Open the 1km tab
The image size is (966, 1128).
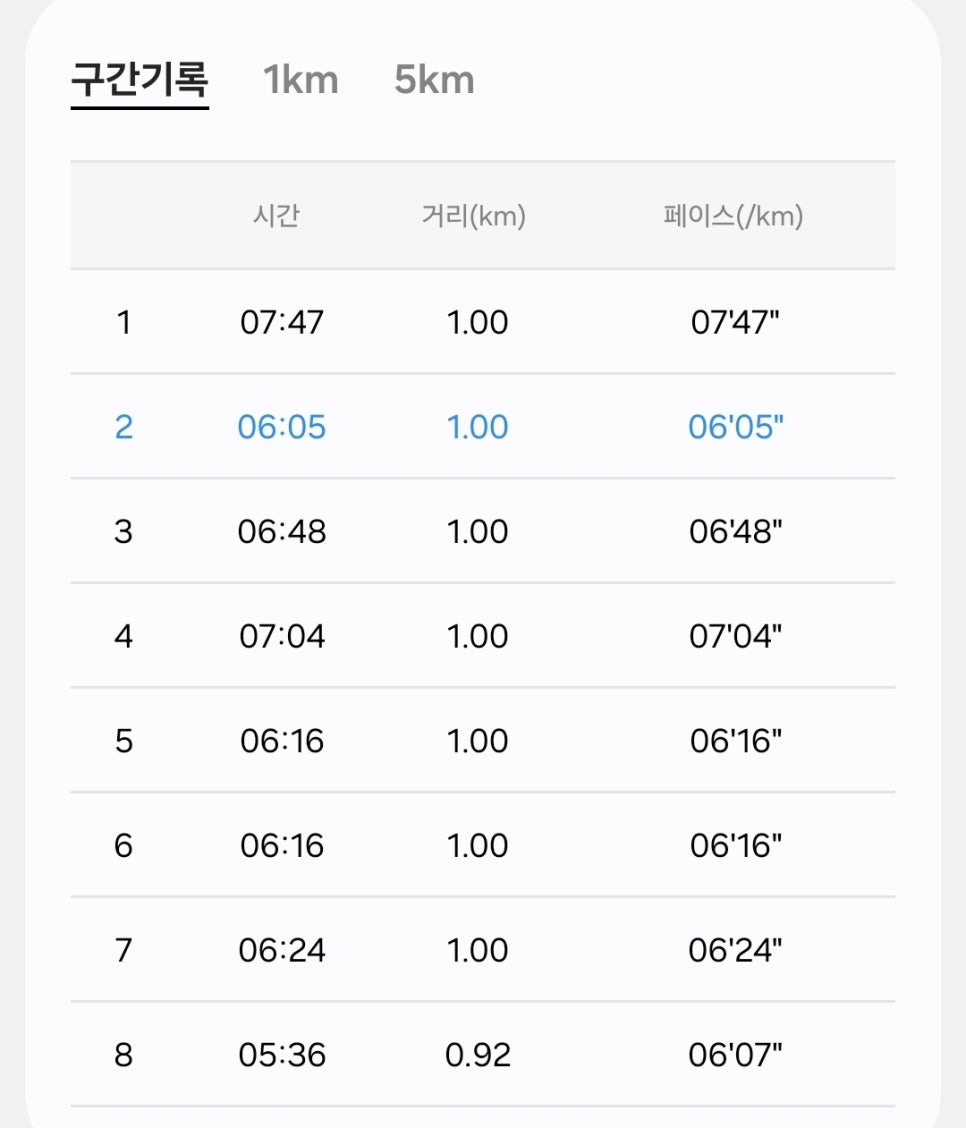[x=301, y=80]
